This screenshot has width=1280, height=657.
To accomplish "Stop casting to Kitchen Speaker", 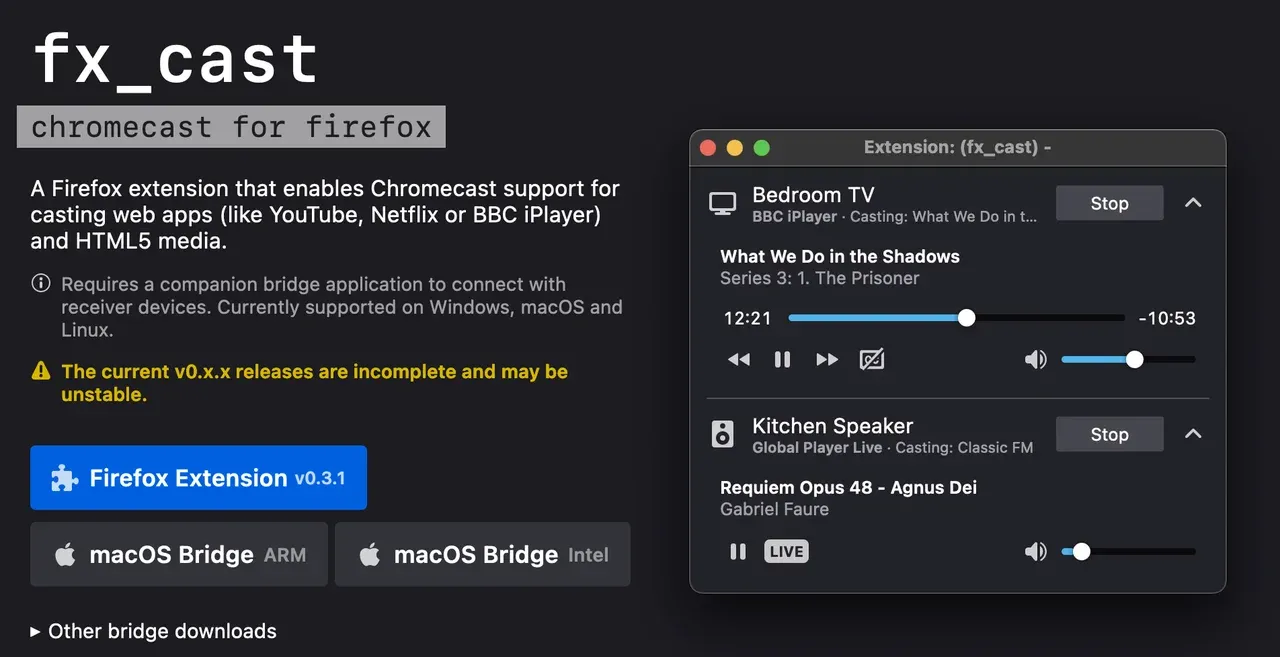I will tap(1109, 434).
